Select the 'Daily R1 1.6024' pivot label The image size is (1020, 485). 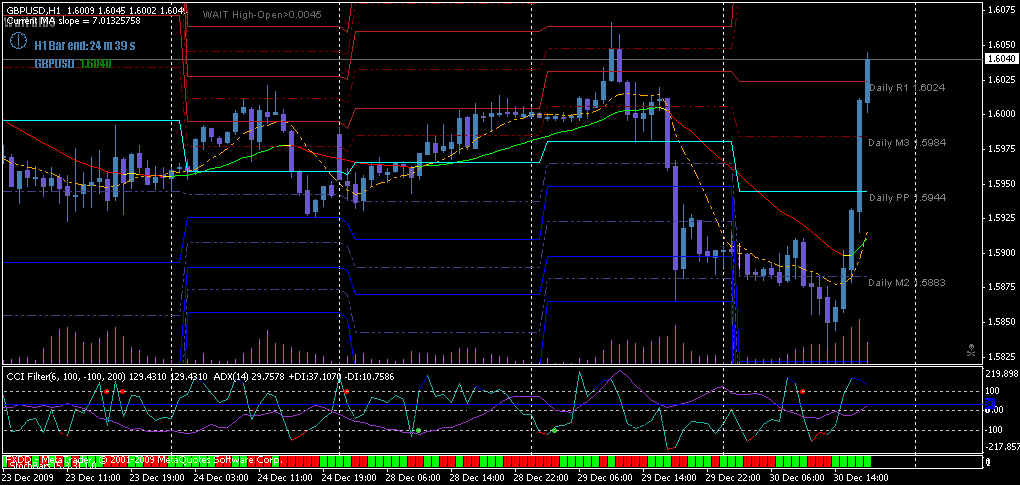pos(907,87)
